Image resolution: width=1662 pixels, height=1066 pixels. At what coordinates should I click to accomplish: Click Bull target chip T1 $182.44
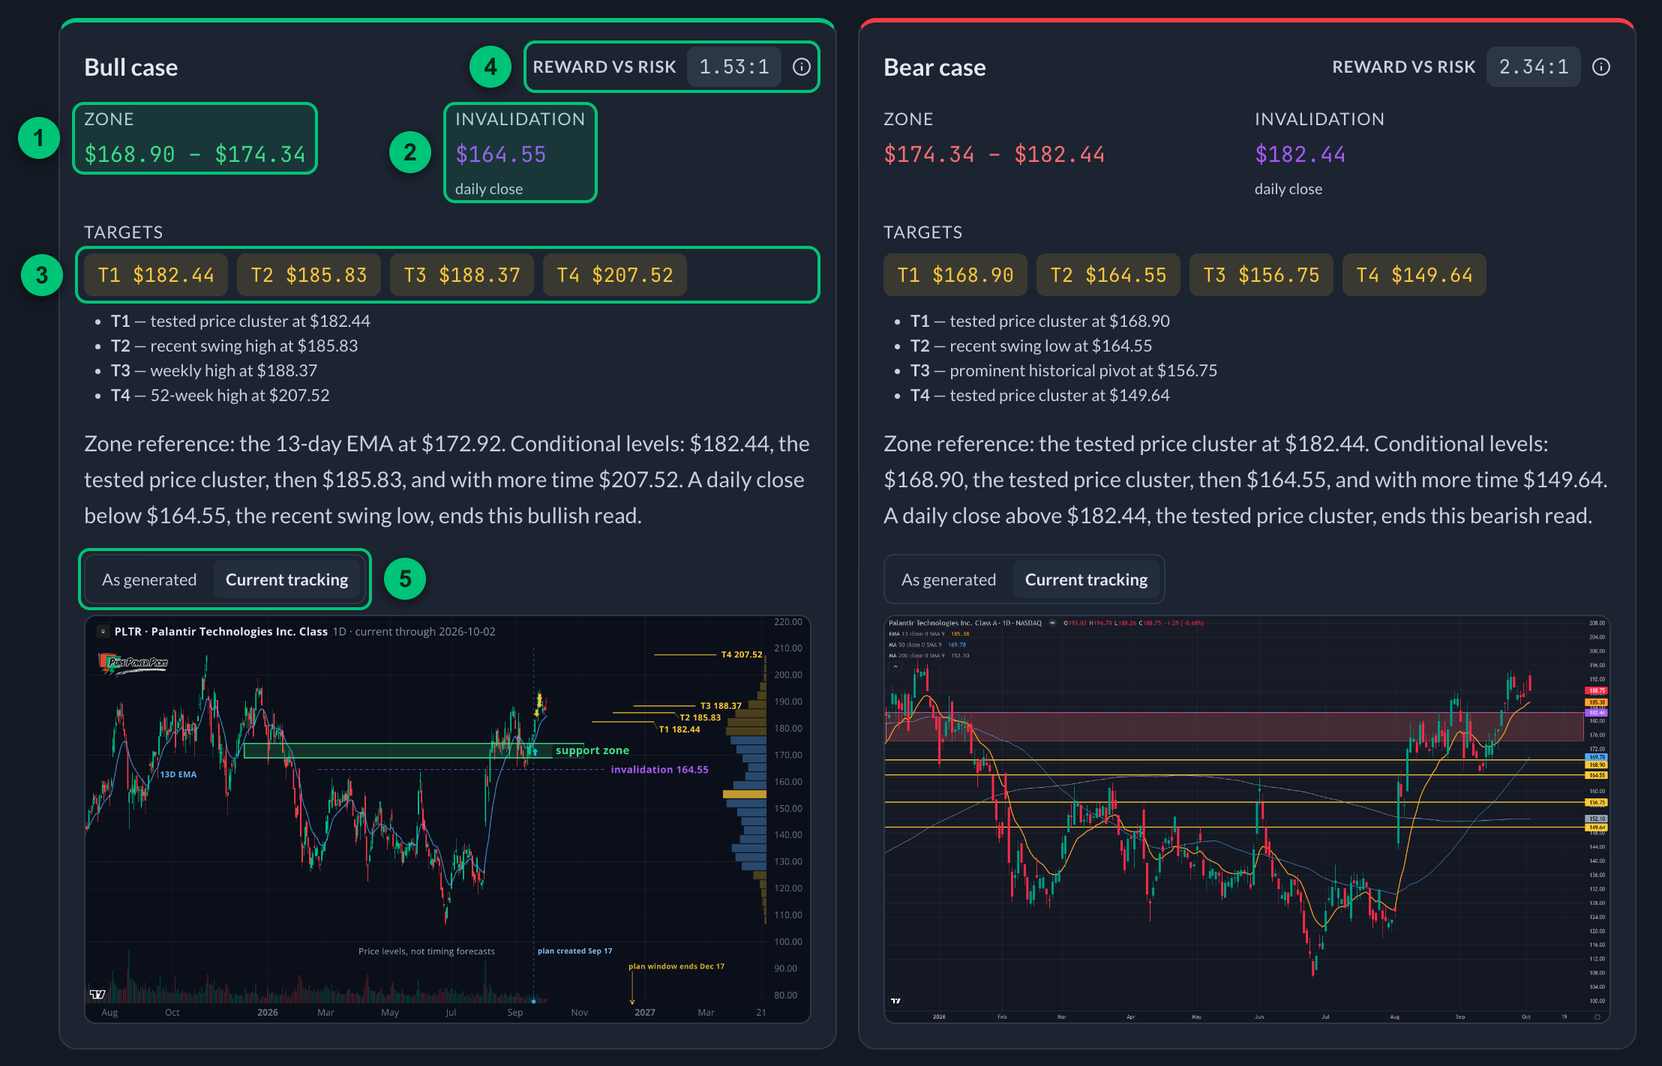click(156, 275)
